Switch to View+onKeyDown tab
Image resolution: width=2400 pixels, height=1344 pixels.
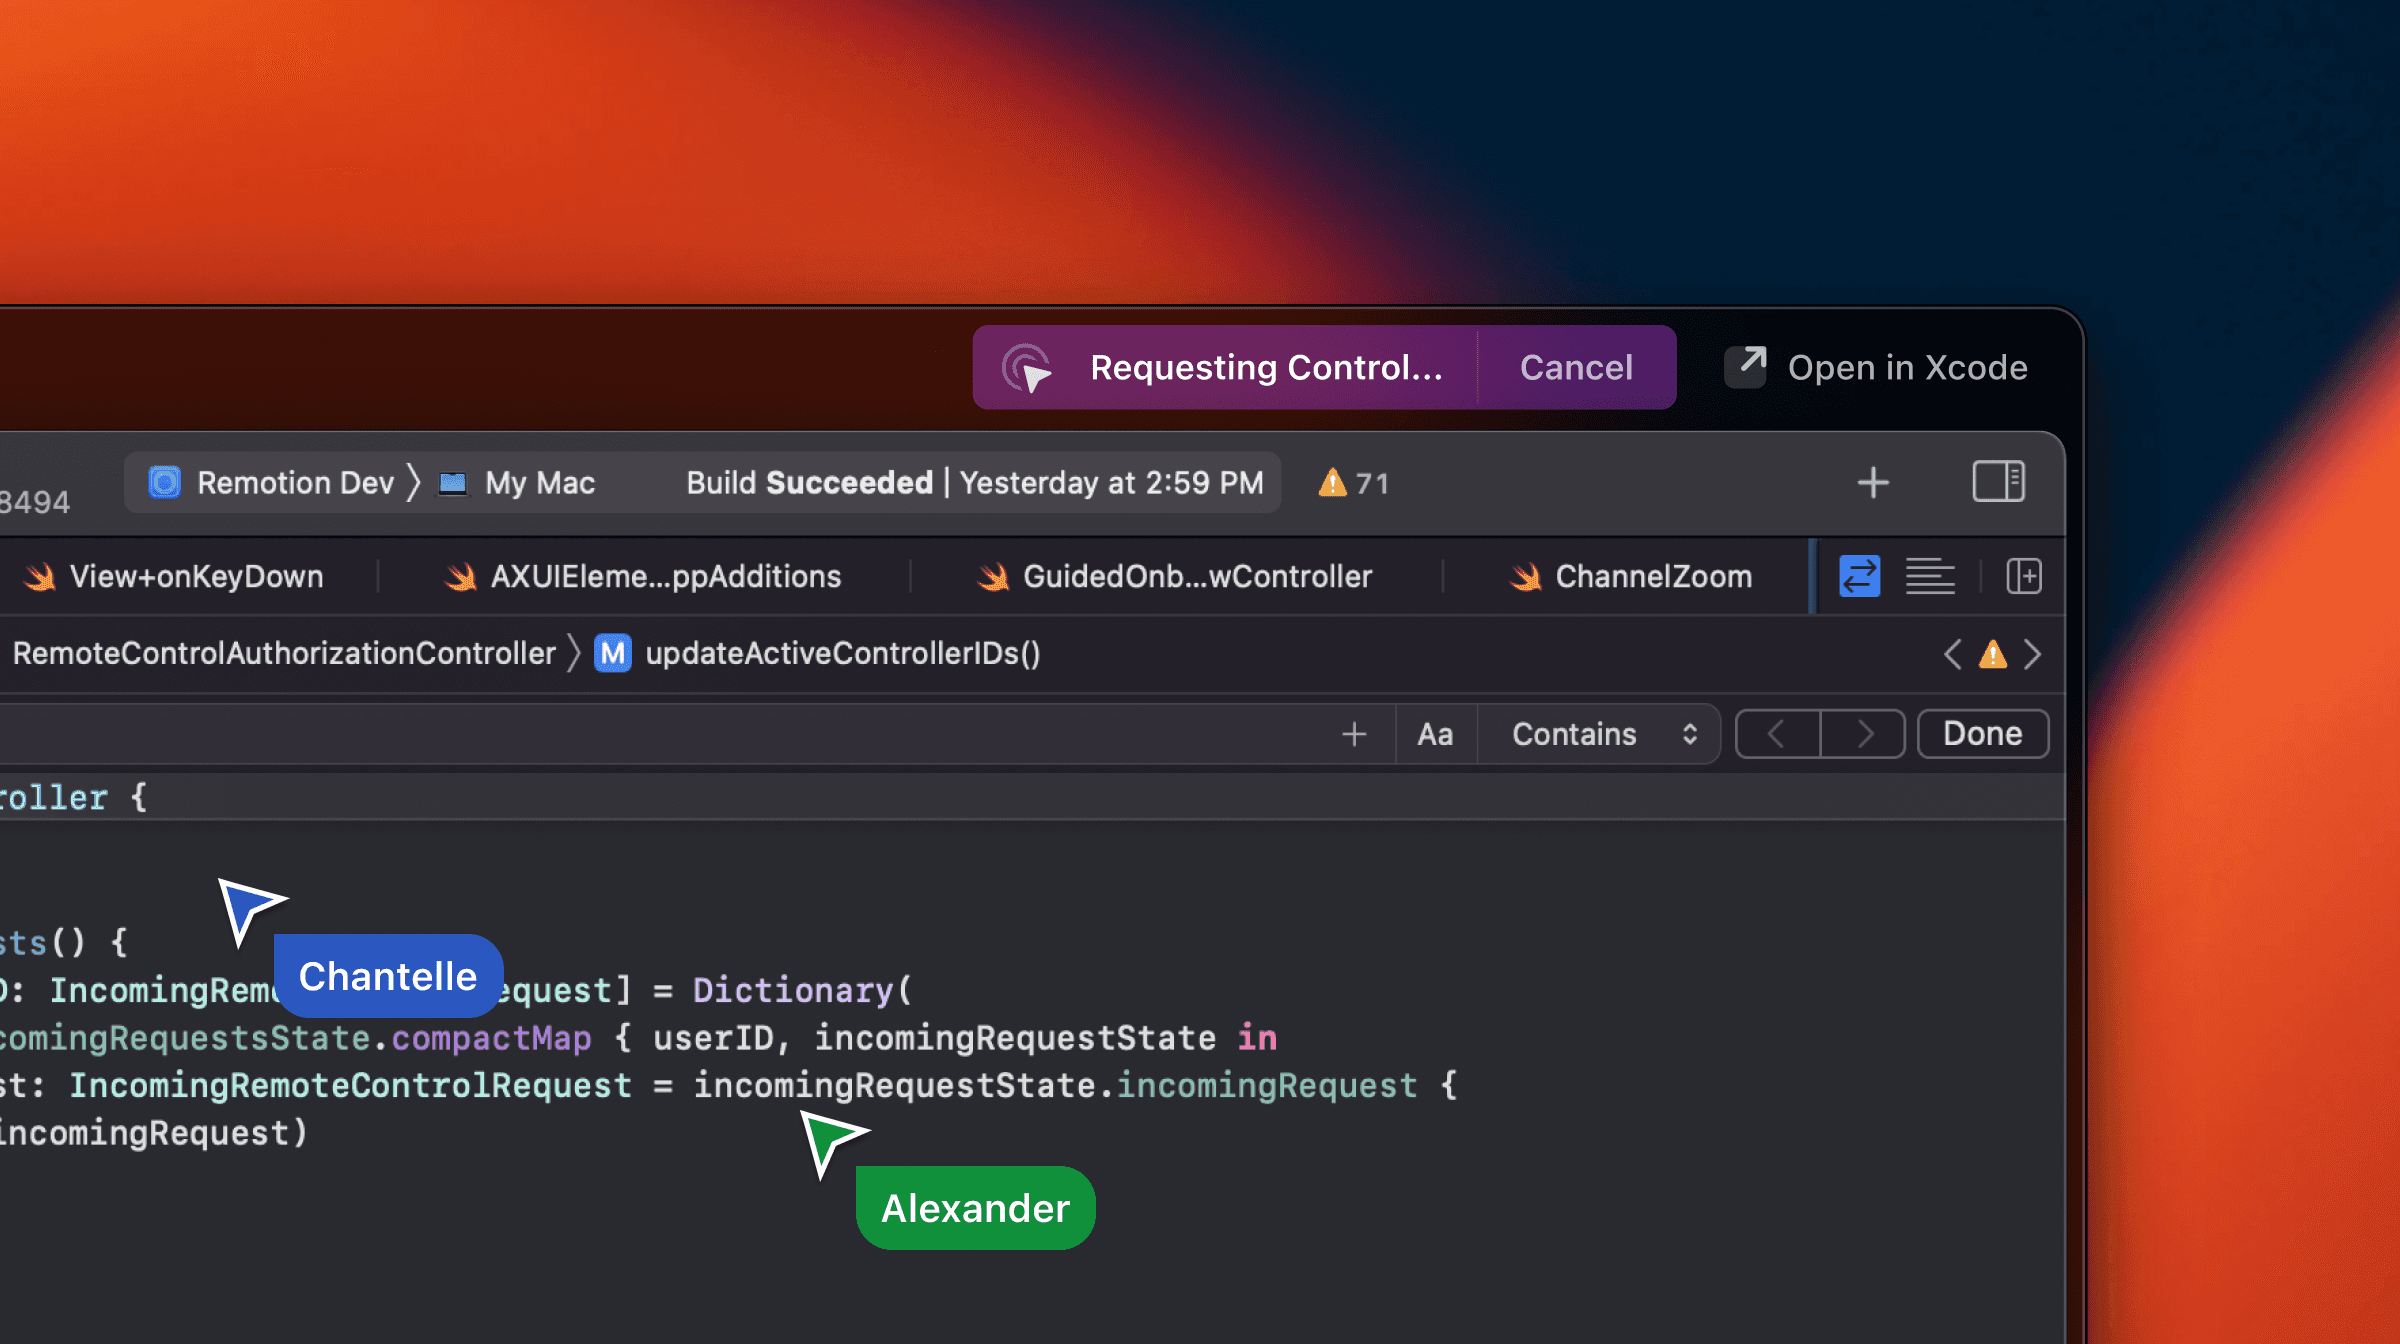[196, 577]
